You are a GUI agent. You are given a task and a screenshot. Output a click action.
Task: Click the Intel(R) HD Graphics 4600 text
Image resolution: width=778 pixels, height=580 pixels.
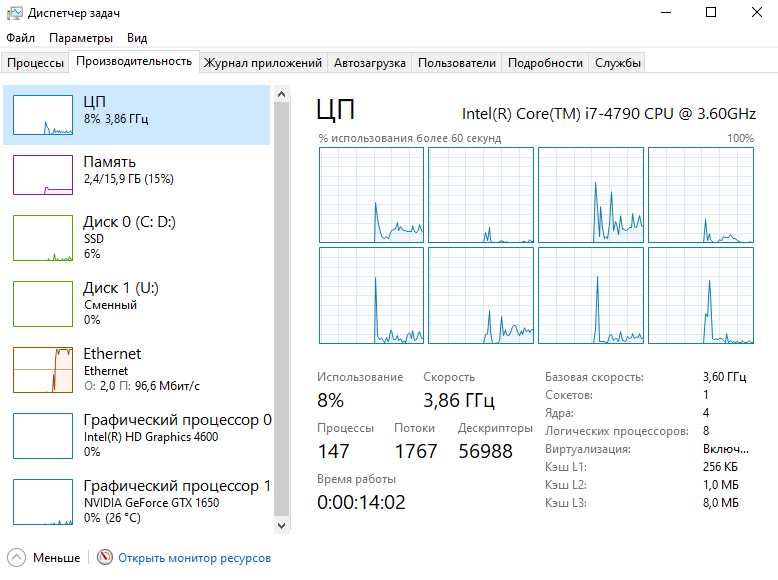[x=151, y=437]
